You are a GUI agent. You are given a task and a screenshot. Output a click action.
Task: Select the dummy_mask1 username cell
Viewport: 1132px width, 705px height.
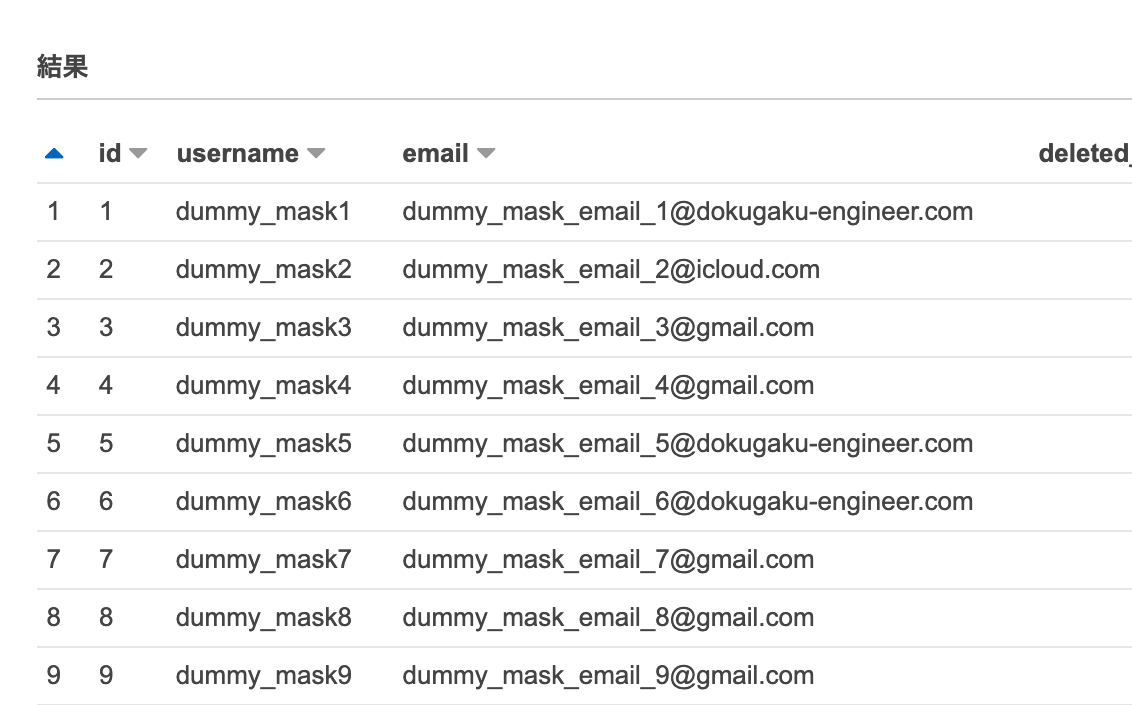pyautogui.click(x=263, y=212)
